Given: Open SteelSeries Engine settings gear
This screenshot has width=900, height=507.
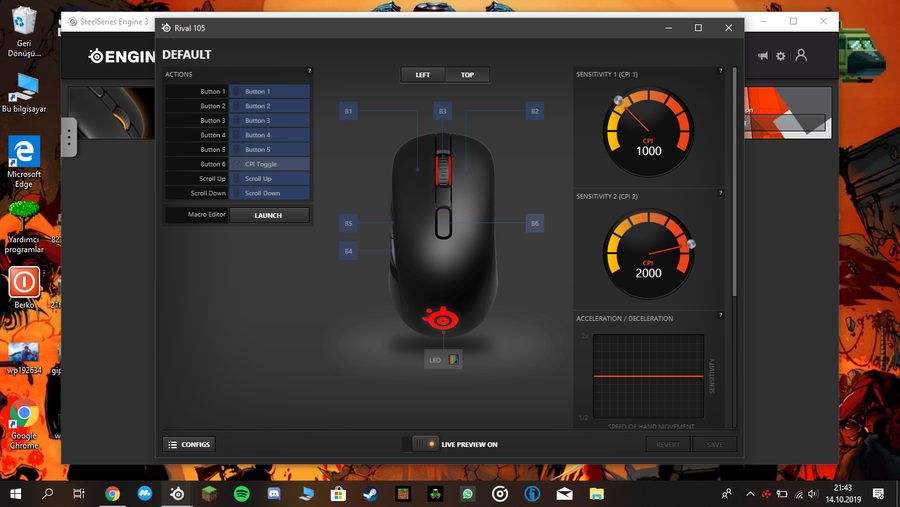Looking at the screenshot, I should pyautogui.click(x=781, y=56).
